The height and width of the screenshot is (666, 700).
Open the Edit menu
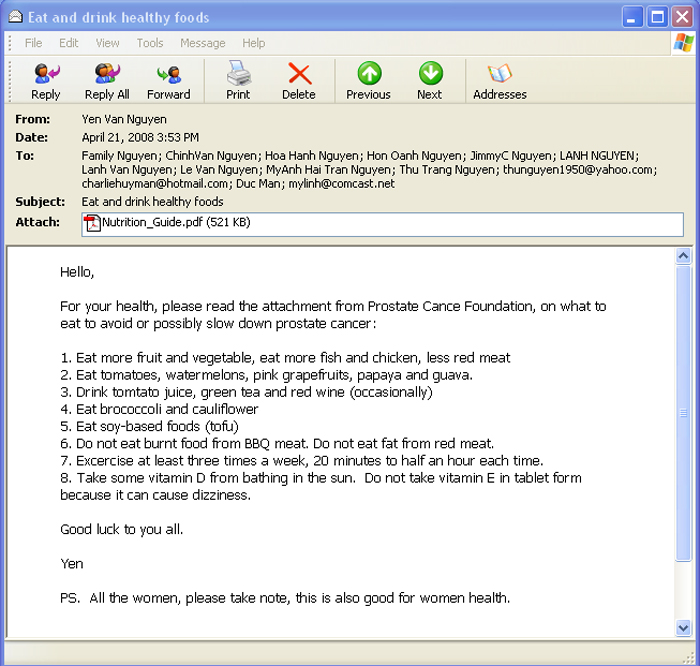[69, 43]
